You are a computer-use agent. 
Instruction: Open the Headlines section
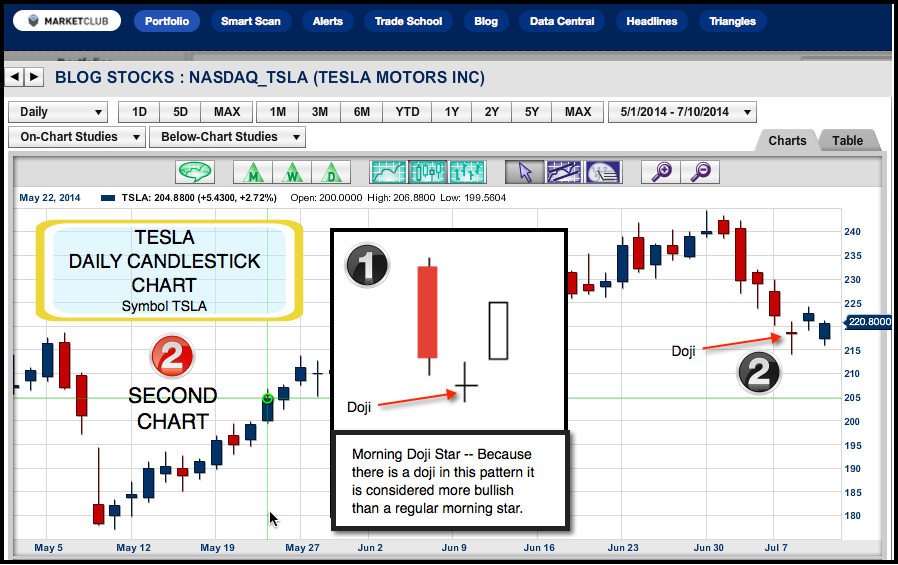tap(652, 21)
